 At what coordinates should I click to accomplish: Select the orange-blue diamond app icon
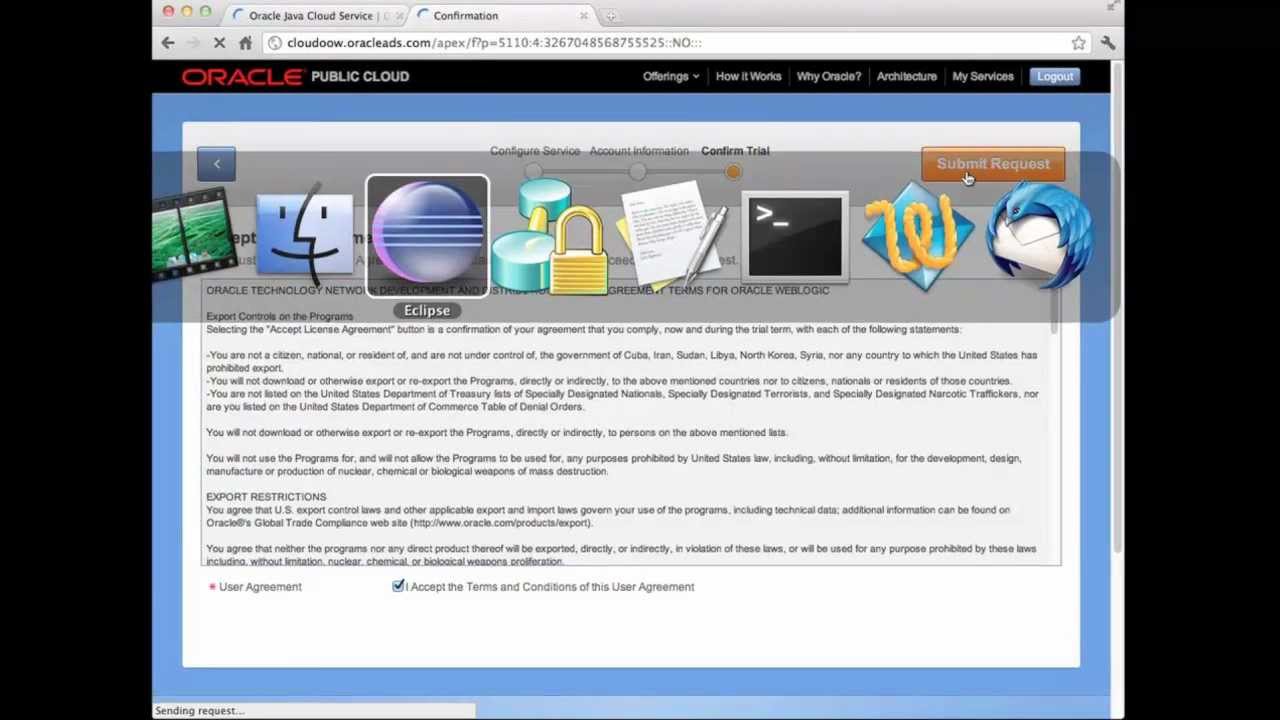pyautogui.click(x=918, y=237)
